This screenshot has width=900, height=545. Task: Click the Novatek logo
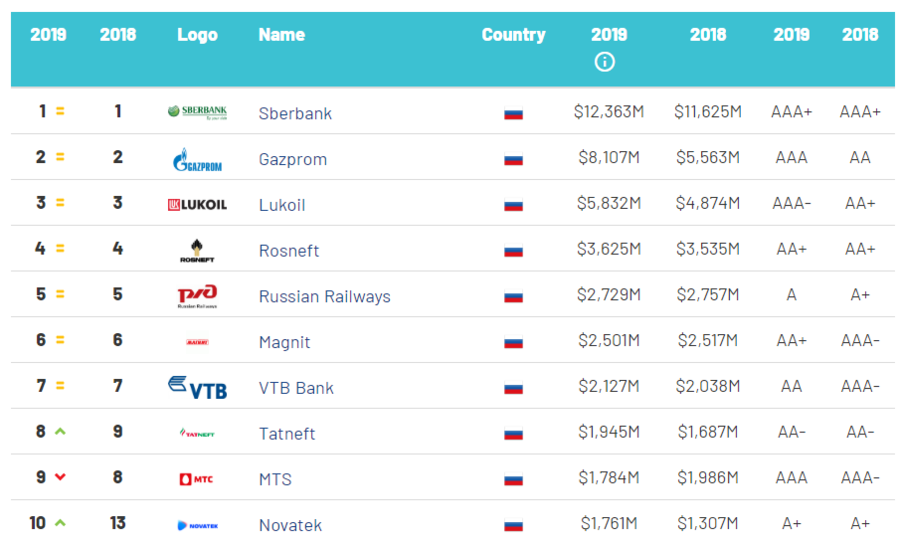197,525
